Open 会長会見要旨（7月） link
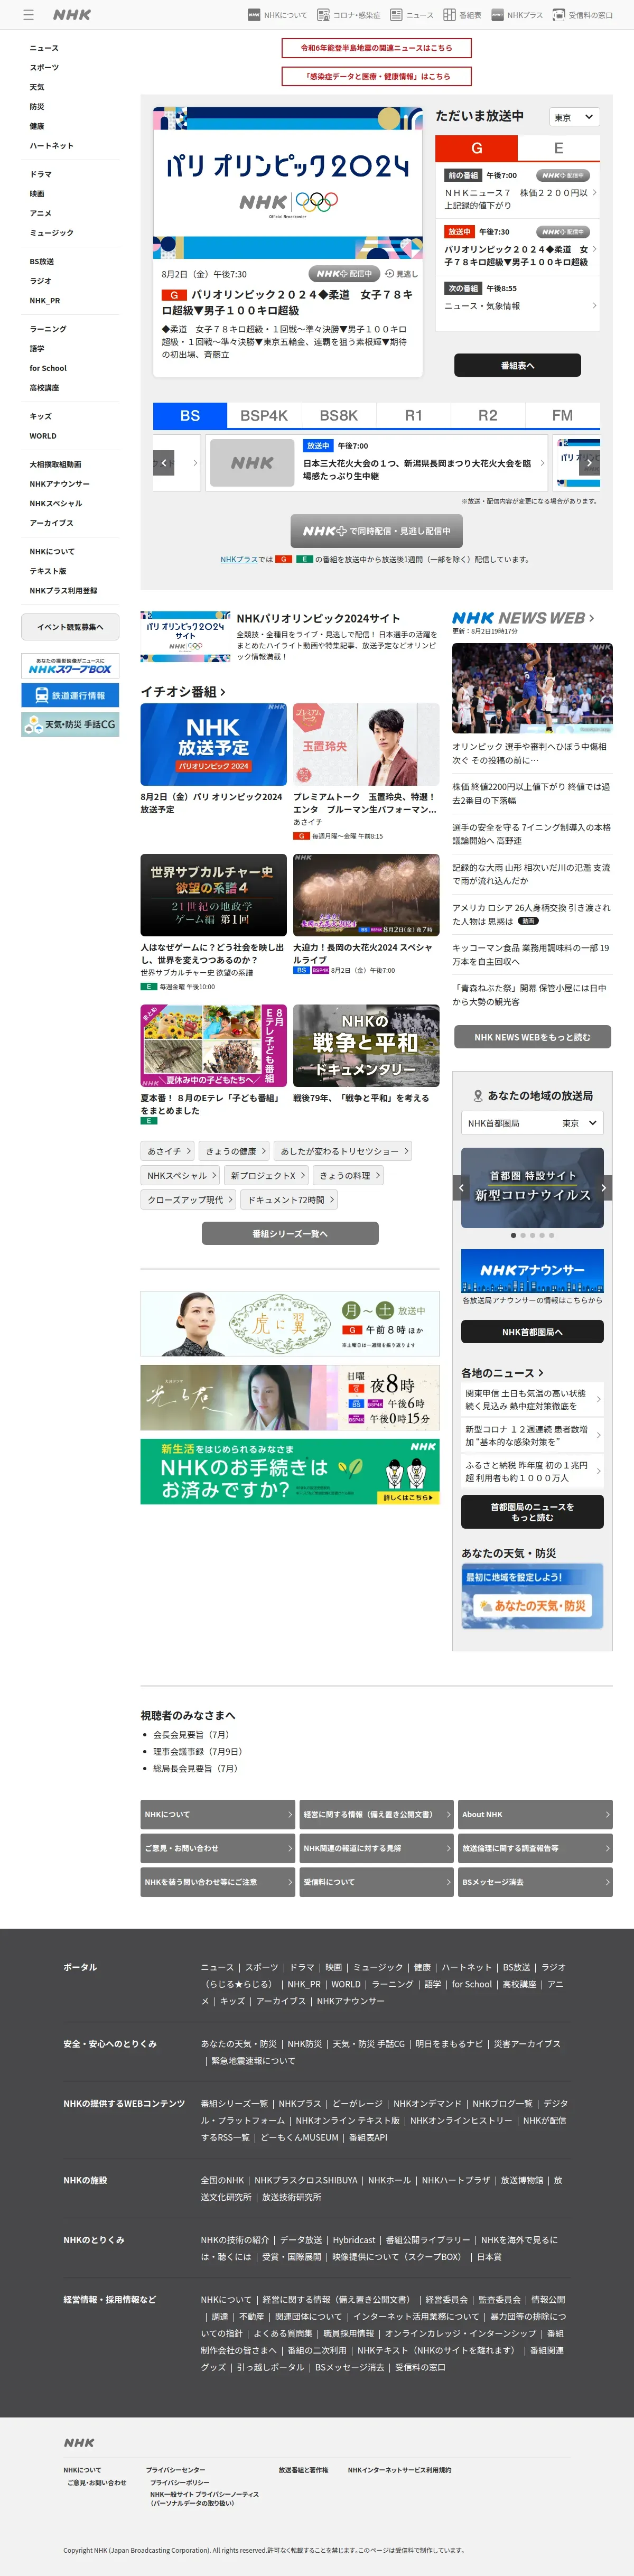Screen dimensions: 634x2576 coord(193,1735)
